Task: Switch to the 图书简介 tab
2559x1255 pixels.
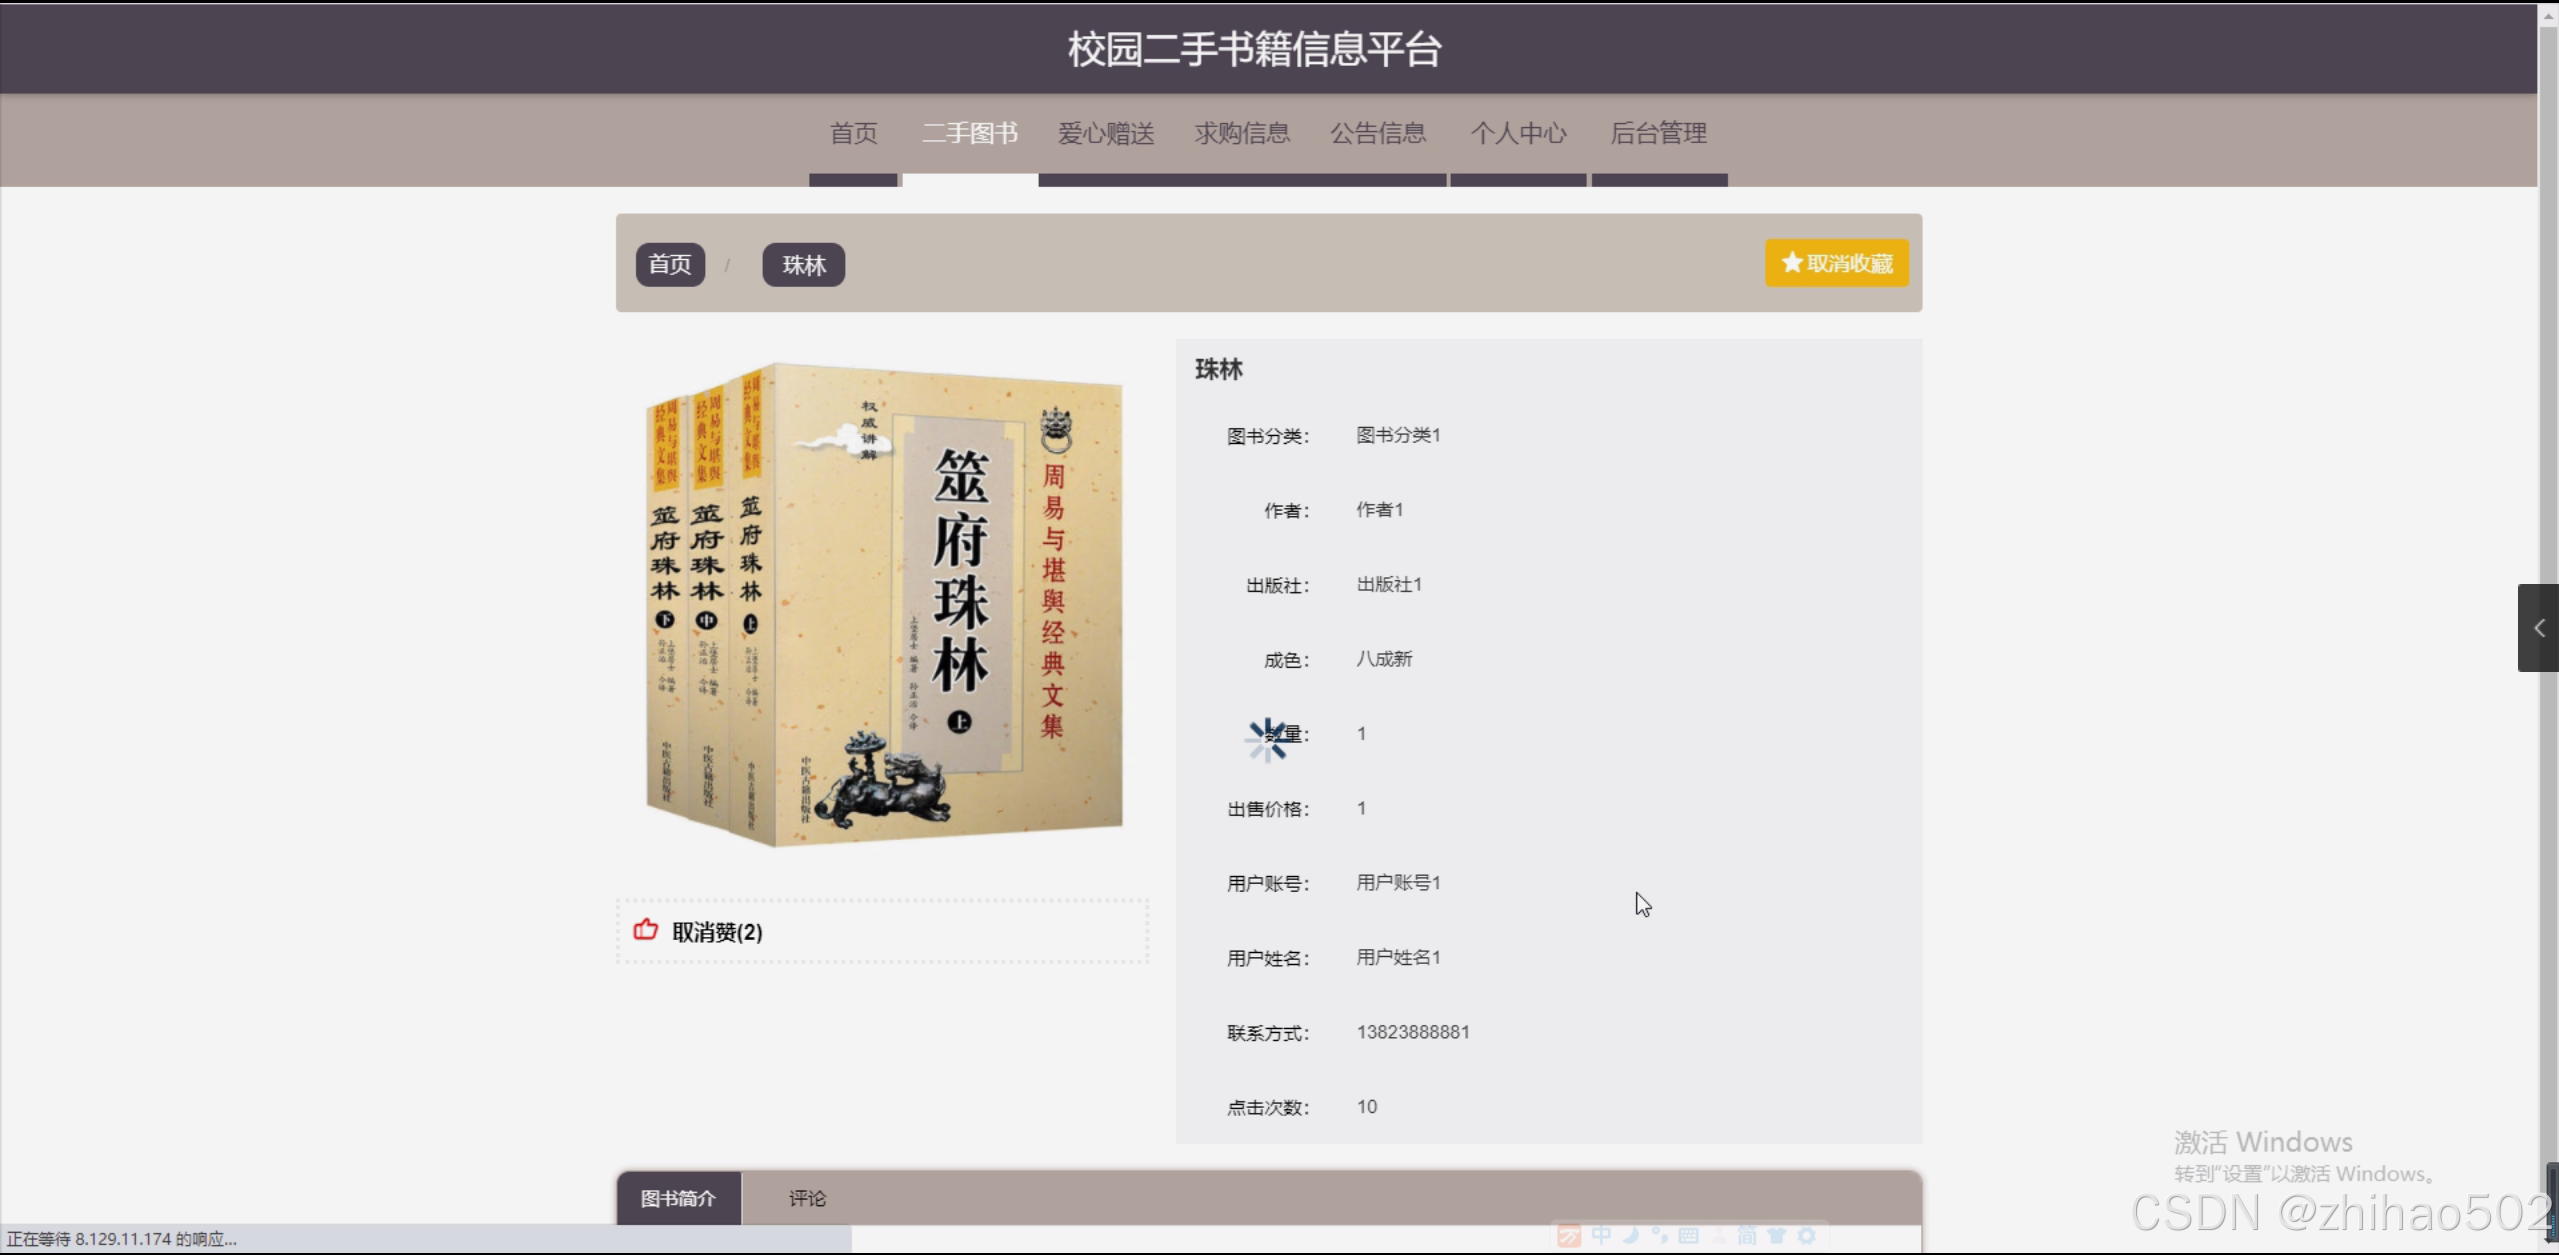Action: click(x=678, y=1198)
